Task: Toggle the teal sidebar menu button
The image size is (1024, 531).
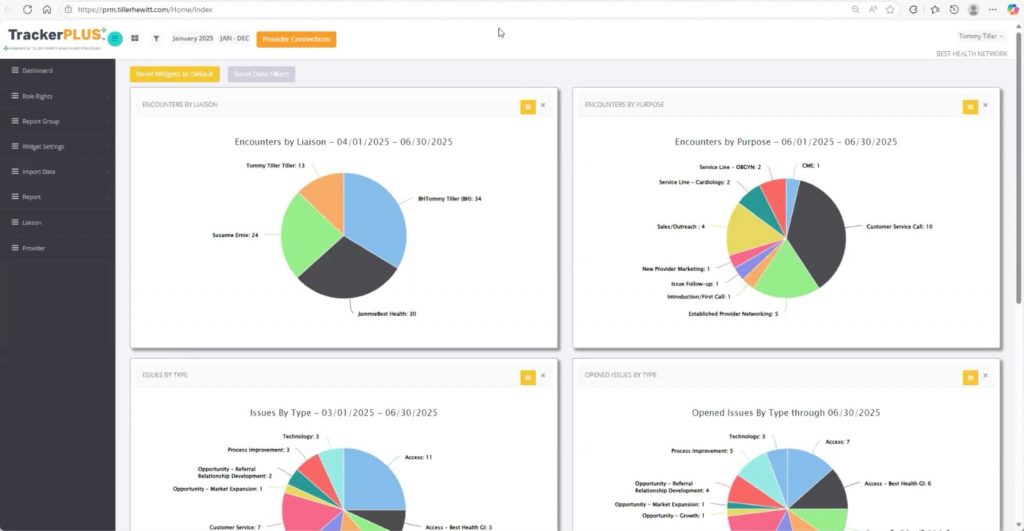Action: point(115,39)
